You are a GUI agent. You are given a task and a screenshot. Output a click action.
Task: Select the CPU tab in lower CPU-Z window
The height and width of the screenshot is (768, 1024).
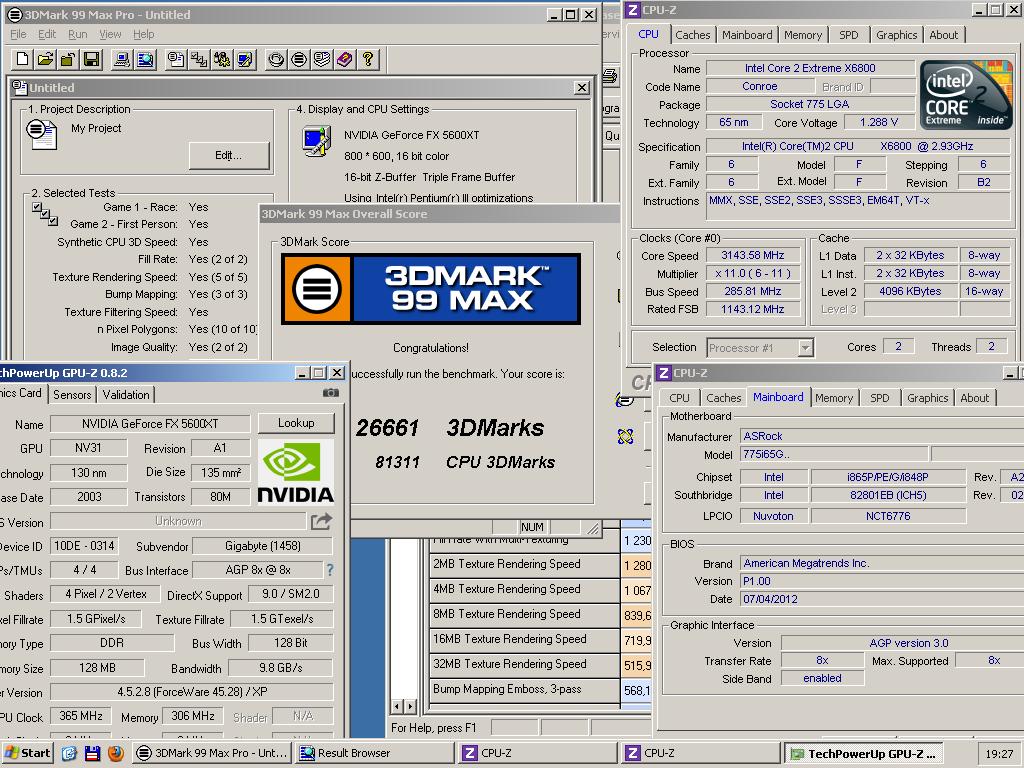pos(679,398)
